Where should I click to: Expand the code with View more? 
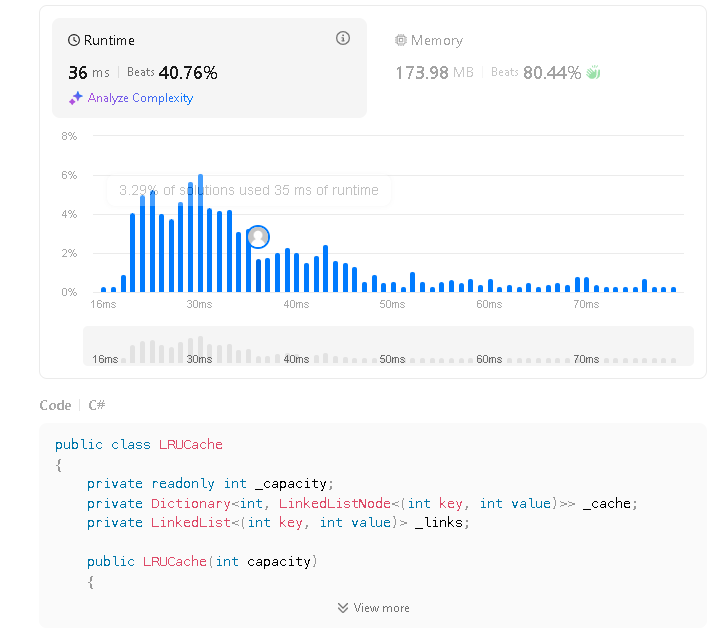(x=381, y=608)
